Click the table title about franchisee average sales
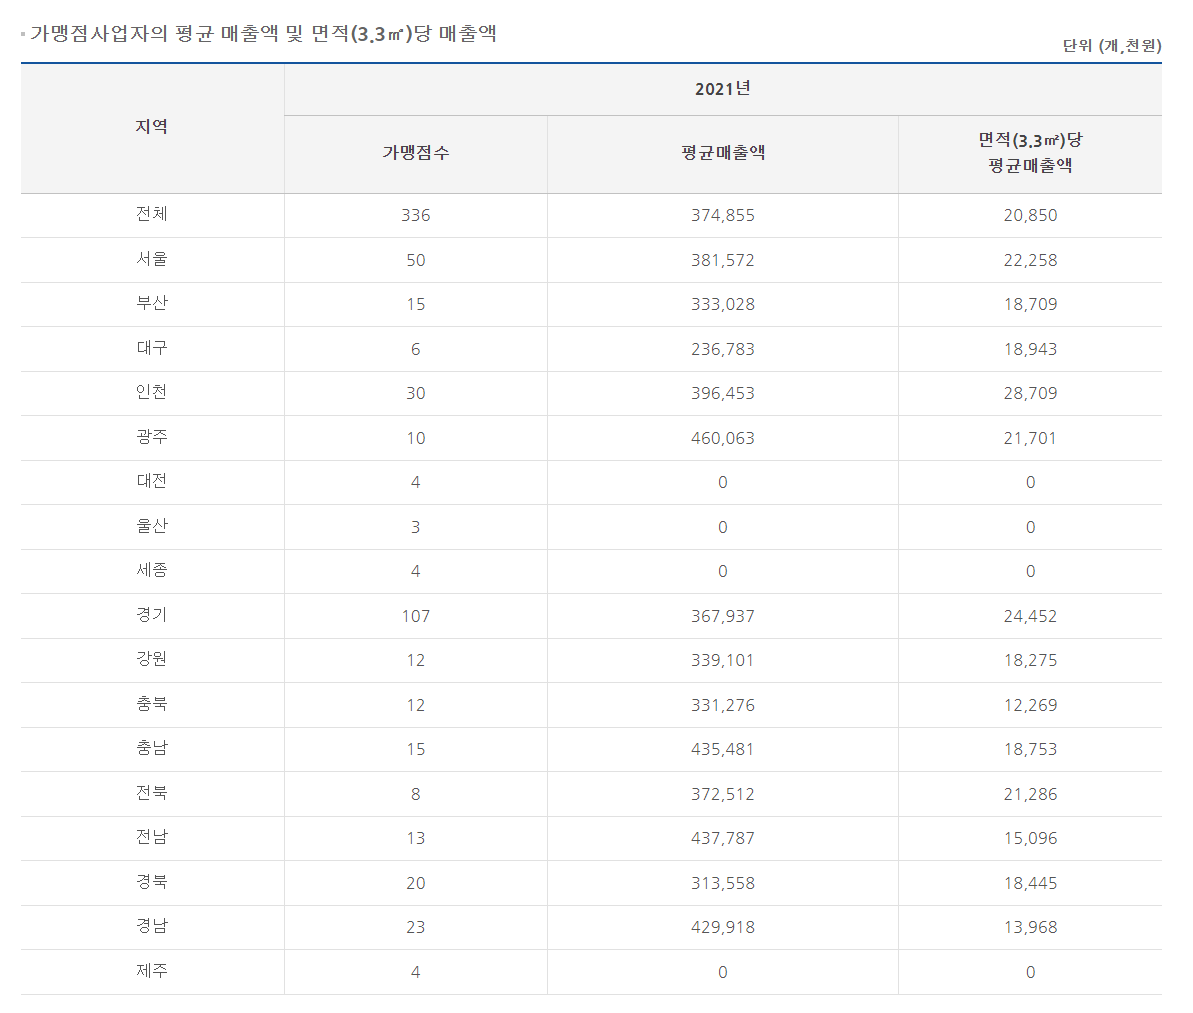Viewport: 1193px width, 1013px height. point(263,34)
